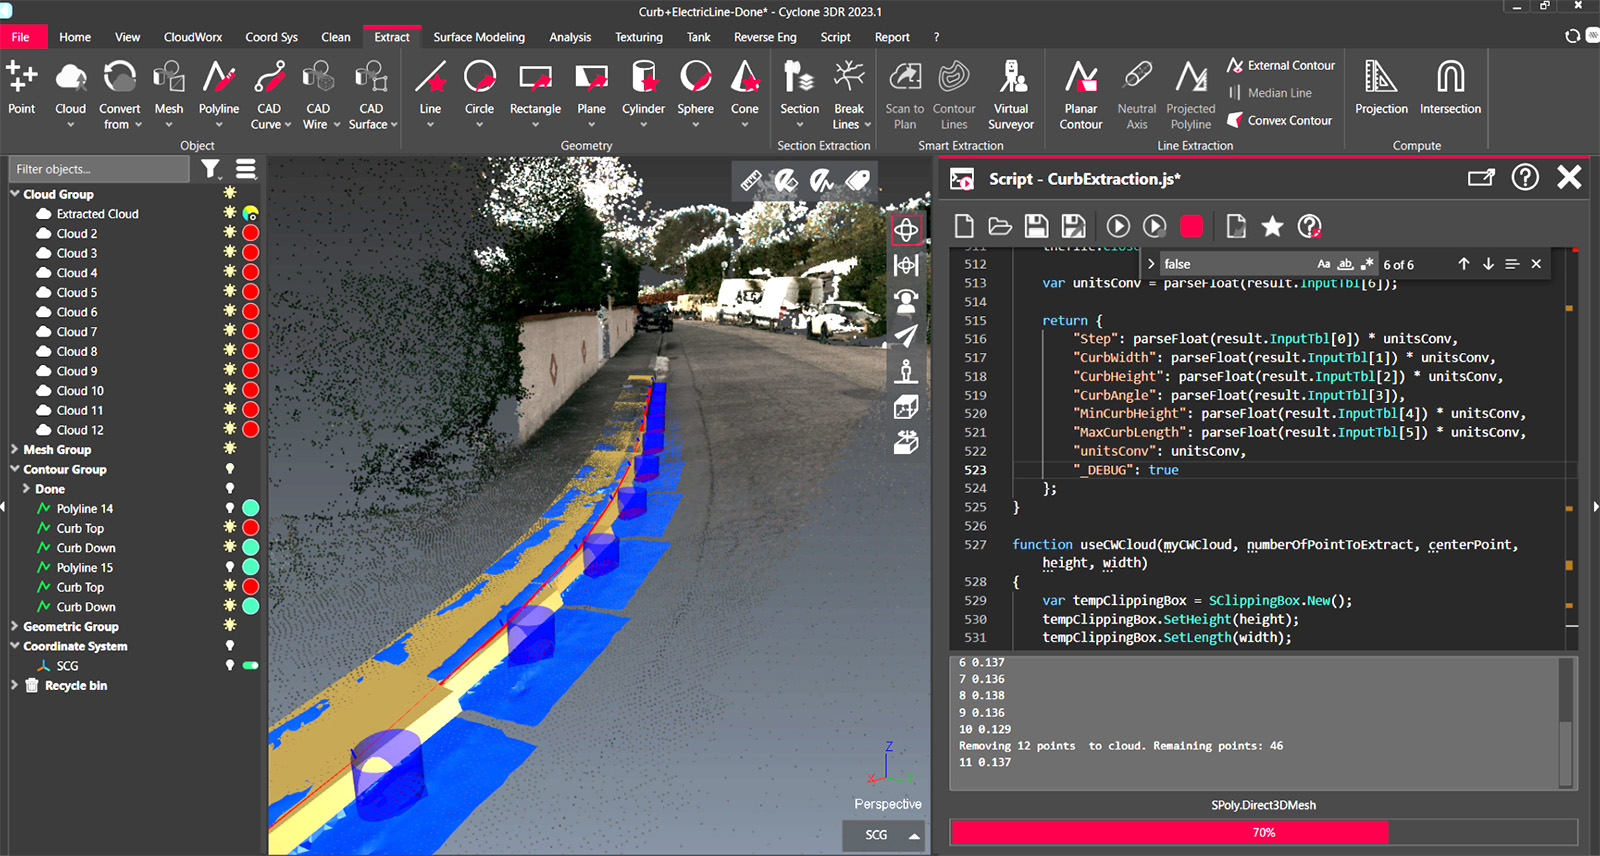Viewport: 1600px width, 856px height.
Task: Click the Filter objects search field
Action: (x=98, y=169)
